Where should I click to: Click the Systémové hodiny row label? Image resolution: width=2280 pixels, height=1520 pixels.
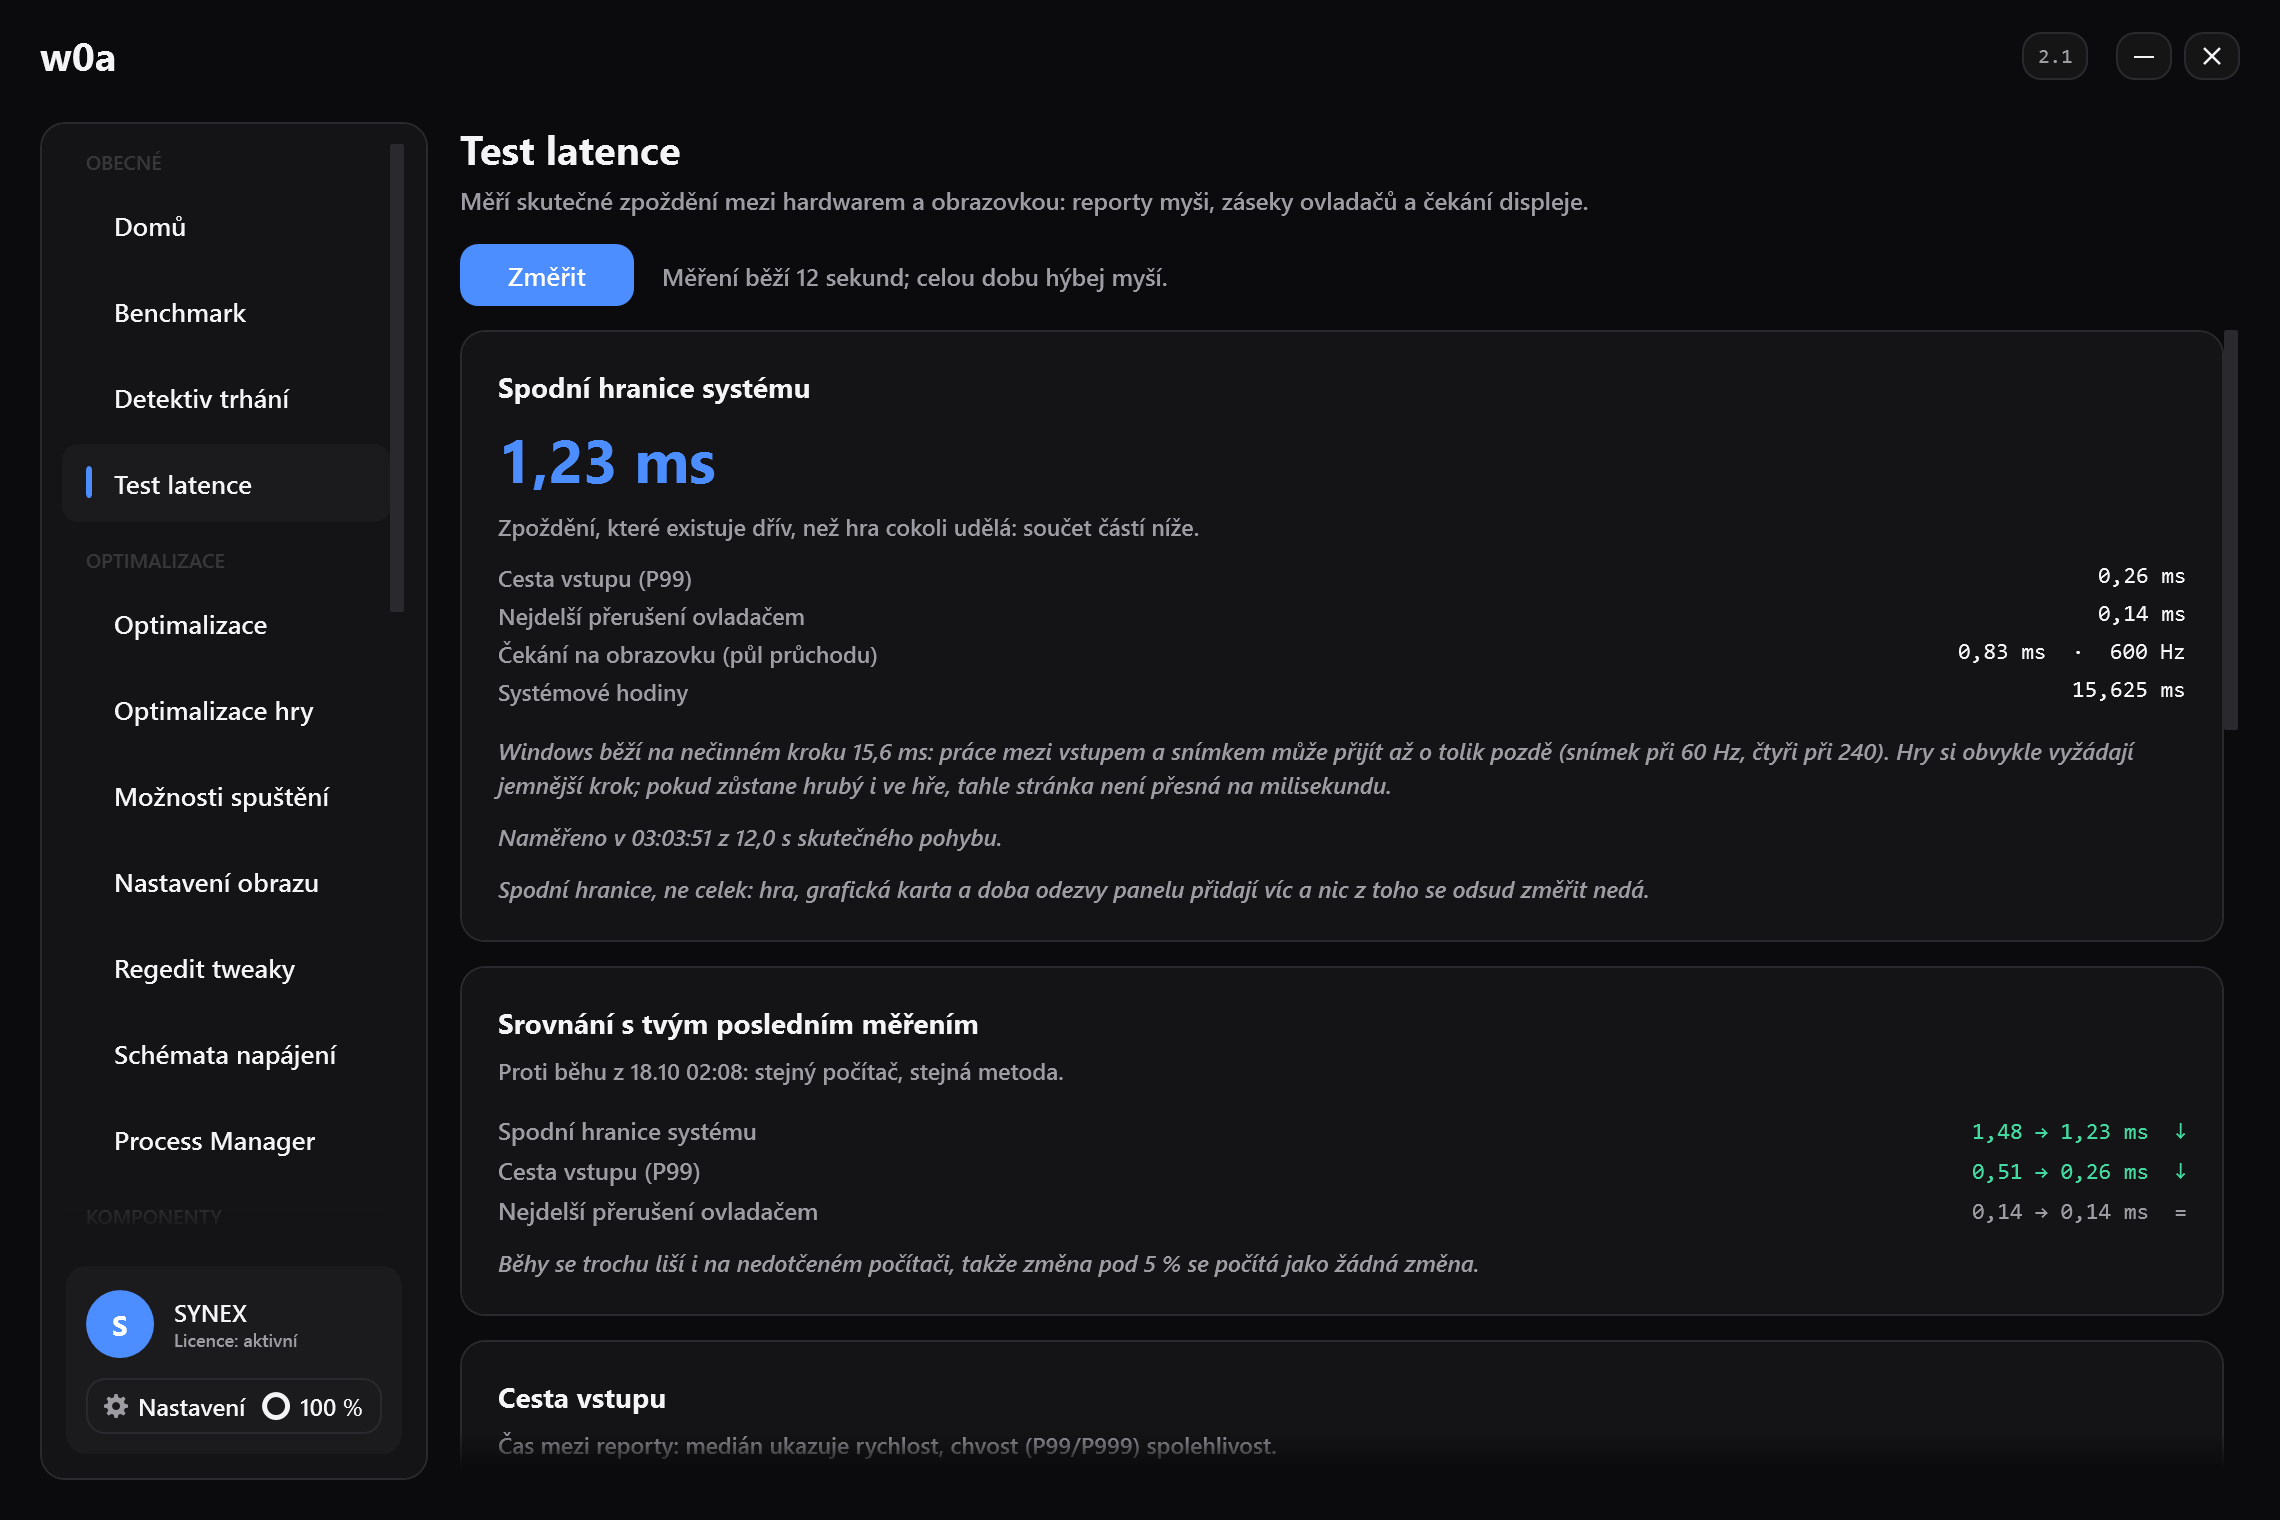[x=593, y=693]
